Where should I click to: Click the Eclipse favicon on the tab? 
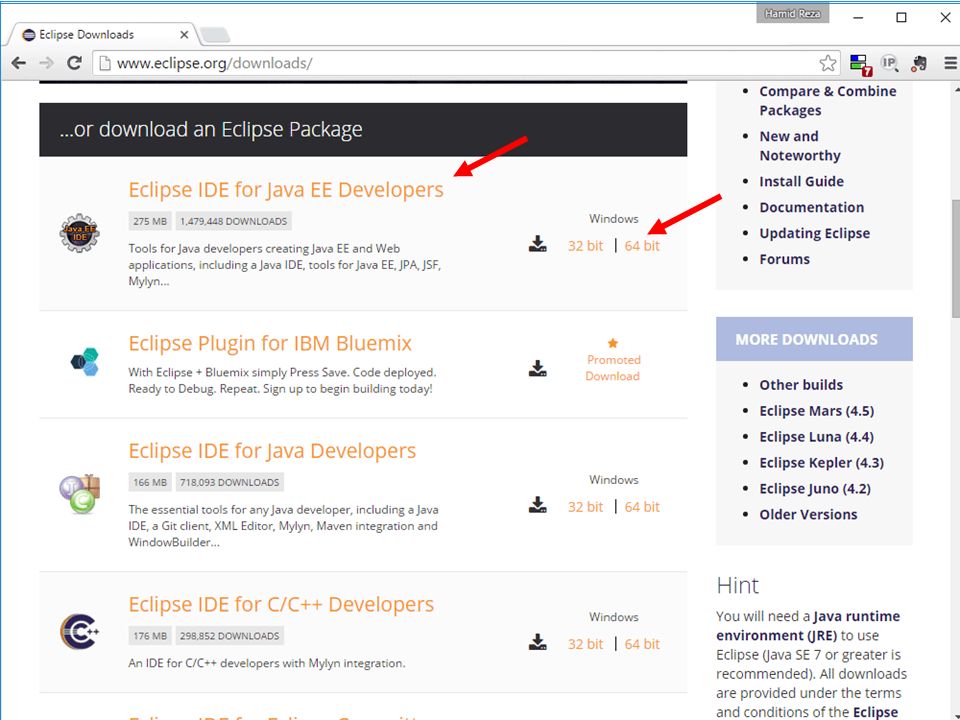click(29, 35)
